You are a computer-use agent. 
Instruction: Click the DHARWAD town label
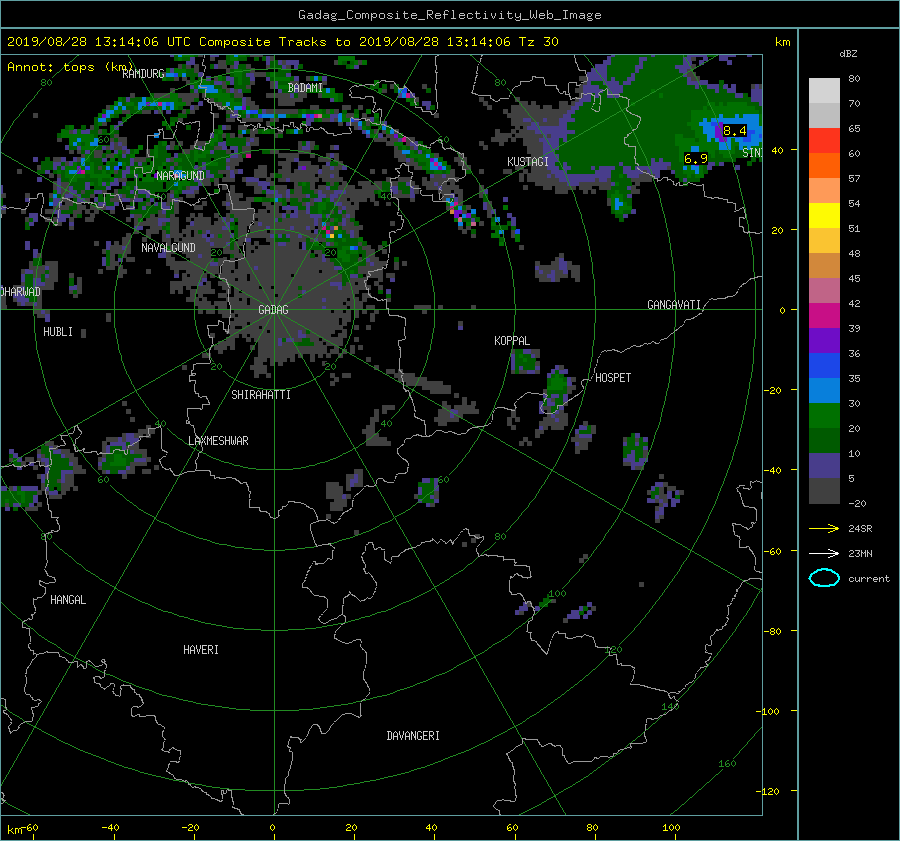click(21, 292)
